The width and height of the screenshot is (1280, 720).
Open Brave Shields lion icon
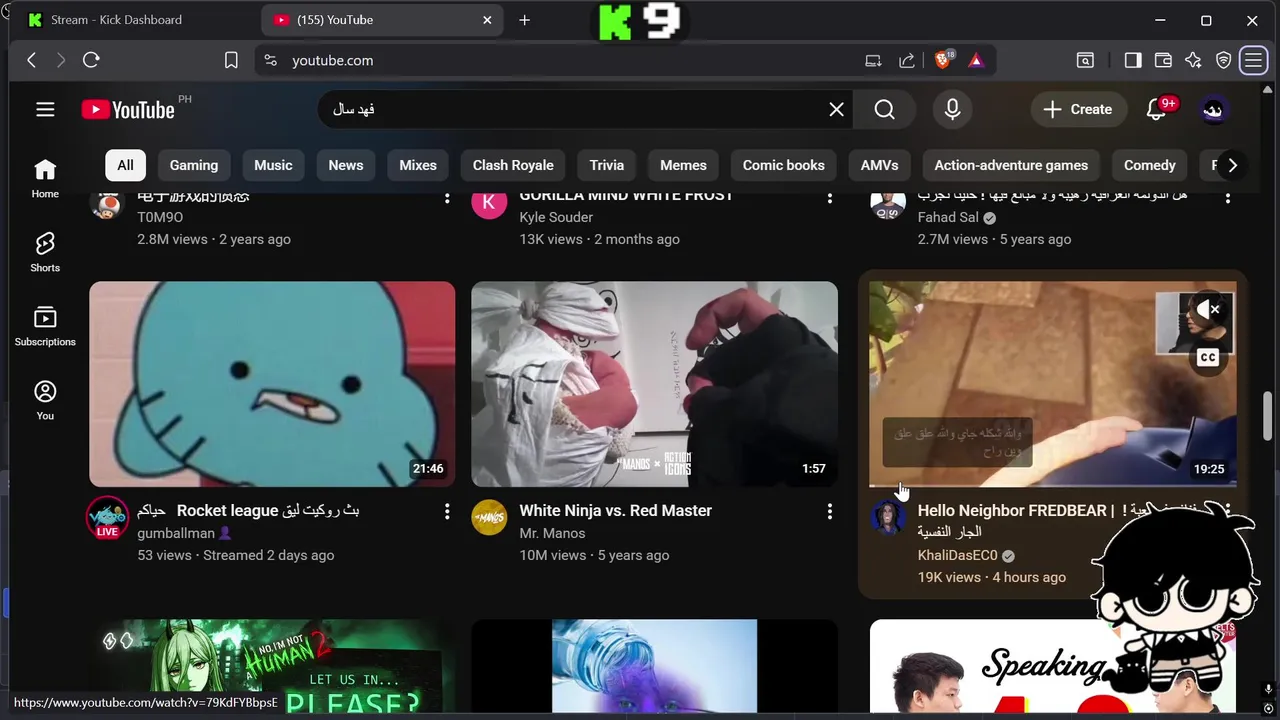[943, 61]
